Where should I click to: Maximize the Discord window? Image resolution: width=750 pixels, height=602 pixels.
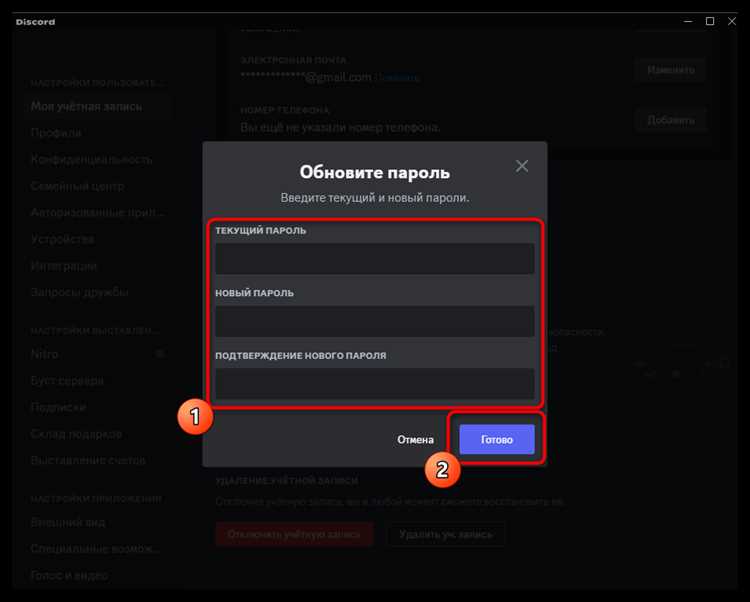[x=710, y=22]
